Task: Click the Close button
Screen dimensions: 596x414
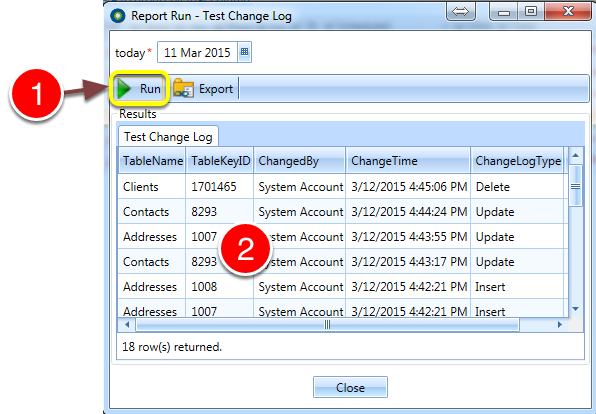Action: click(x=350, y=387)
